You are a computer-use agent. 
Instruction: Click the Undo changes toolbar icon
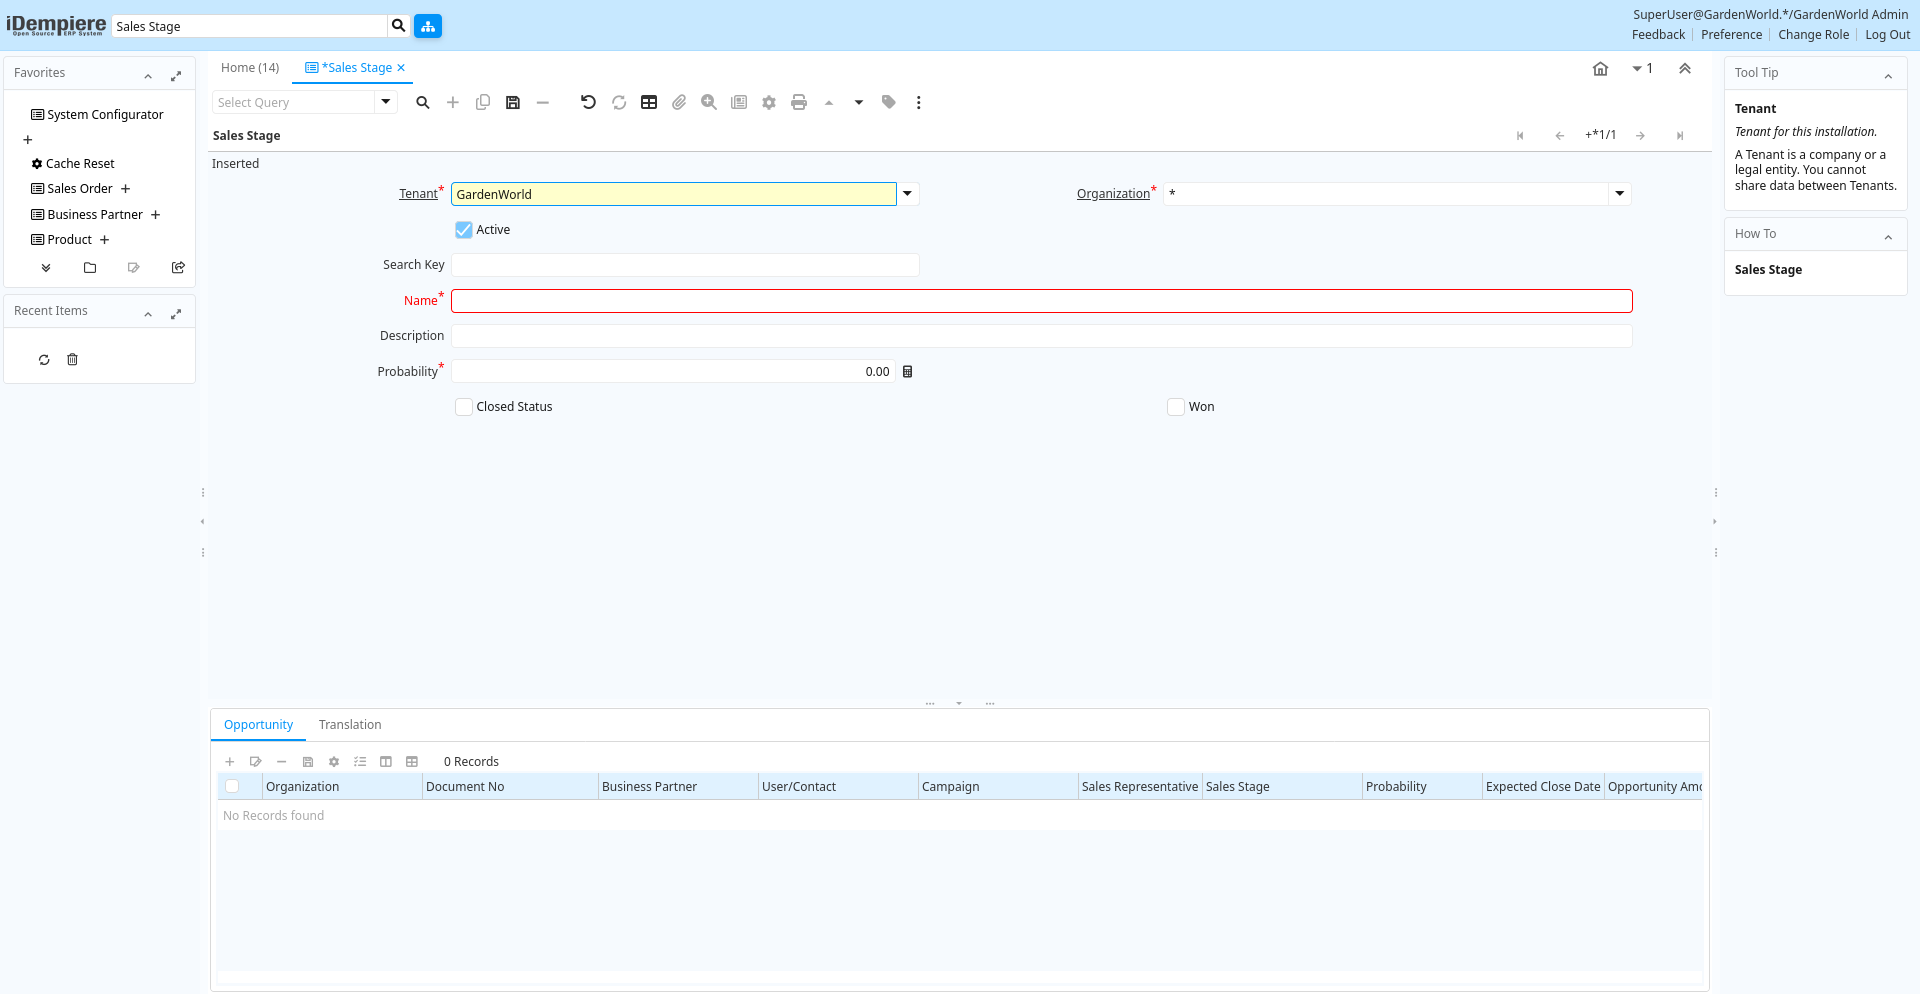[x=588, y=102]
